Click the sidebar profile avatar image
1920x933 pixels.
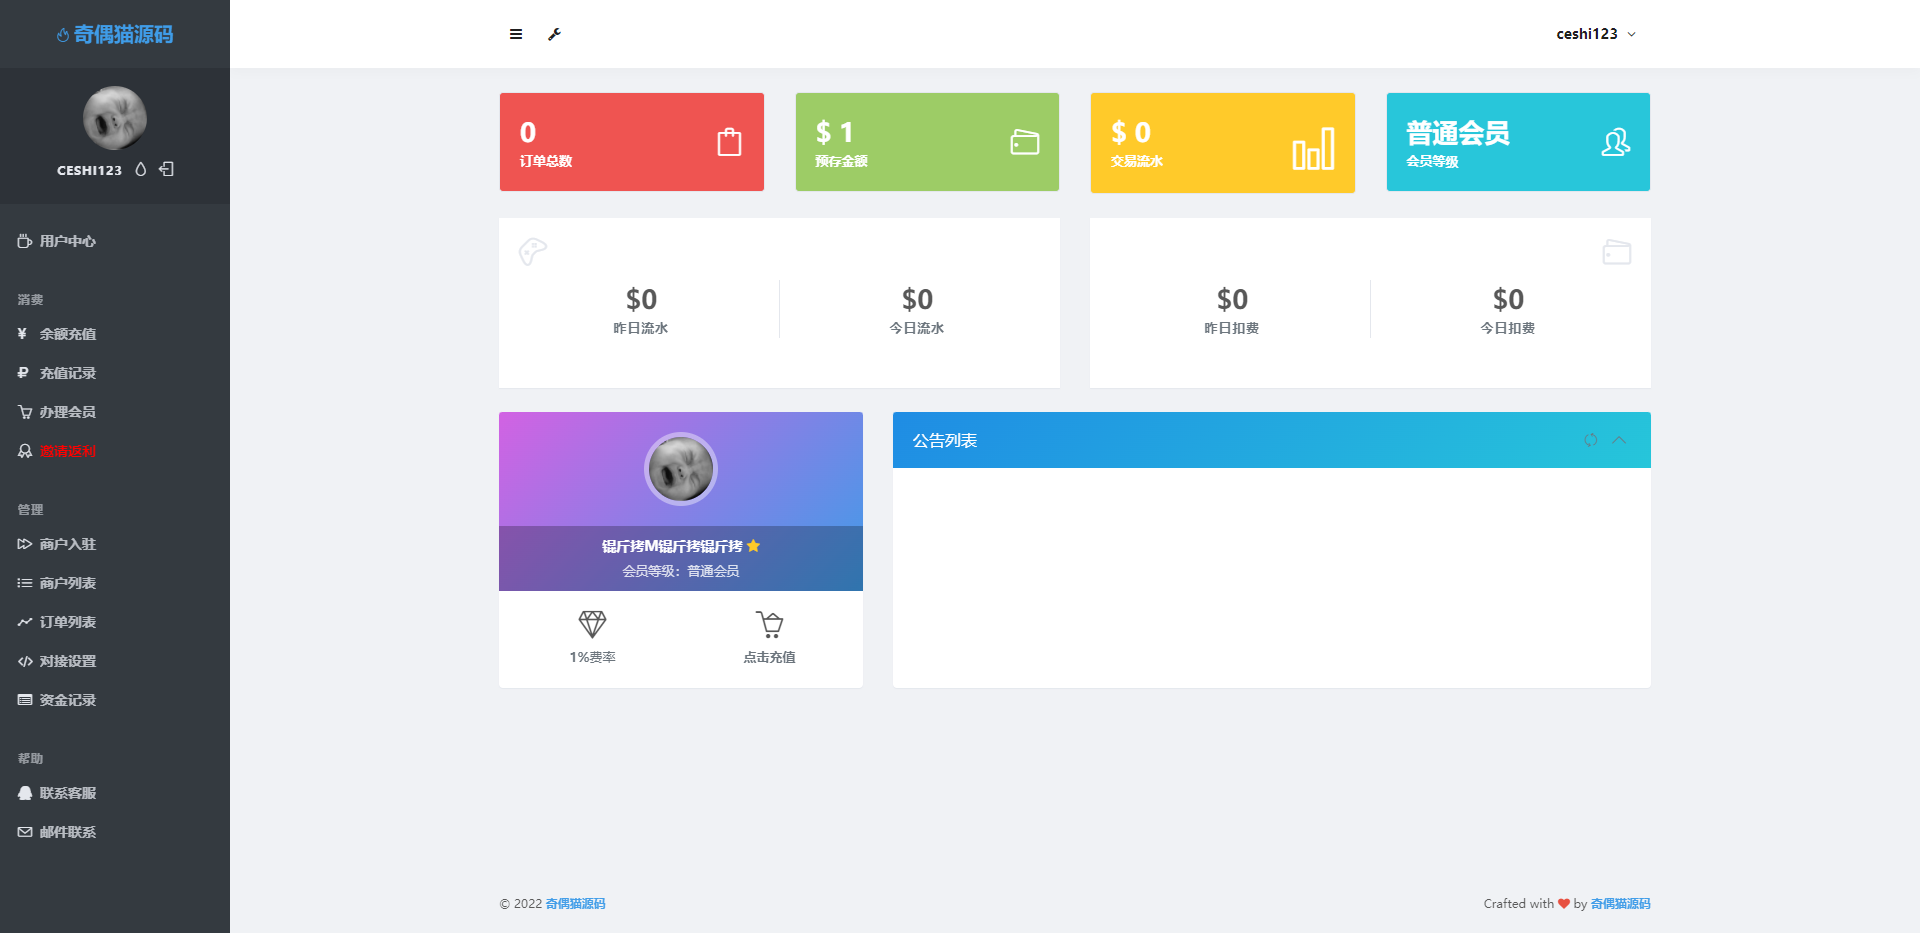[x=115, y=118]
